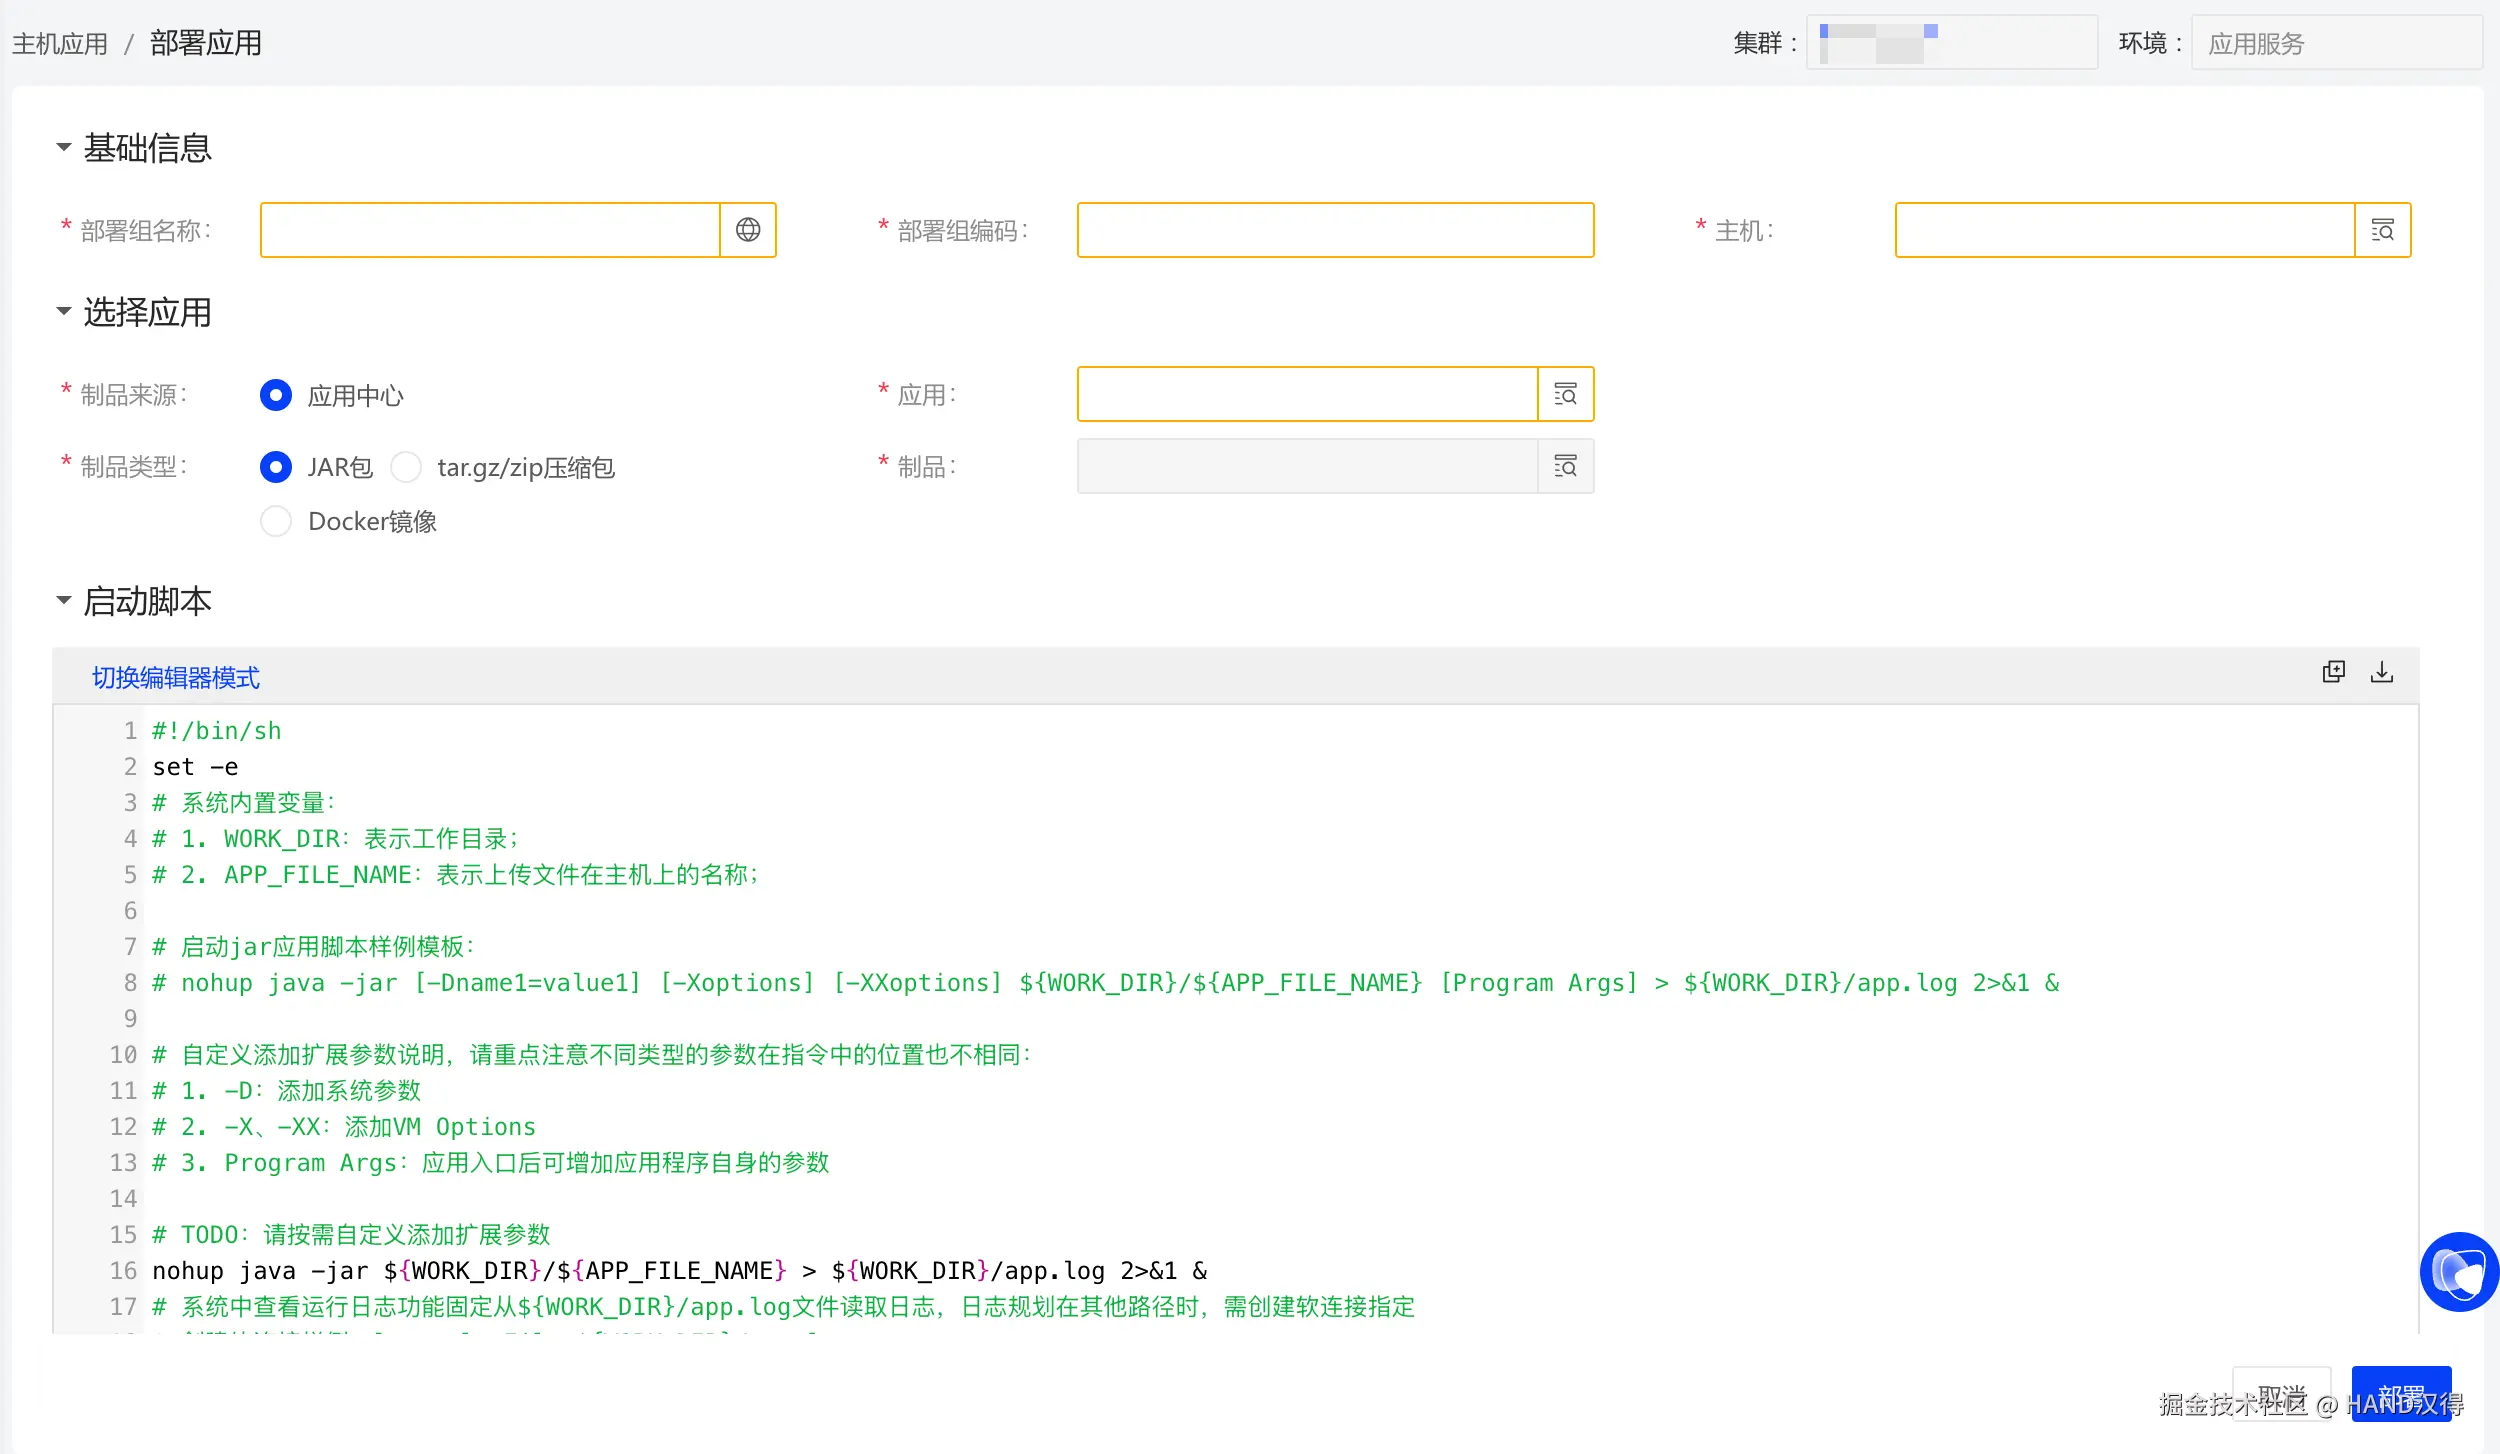Click the download script icon in editor toolbar

tap(2382, 672)
